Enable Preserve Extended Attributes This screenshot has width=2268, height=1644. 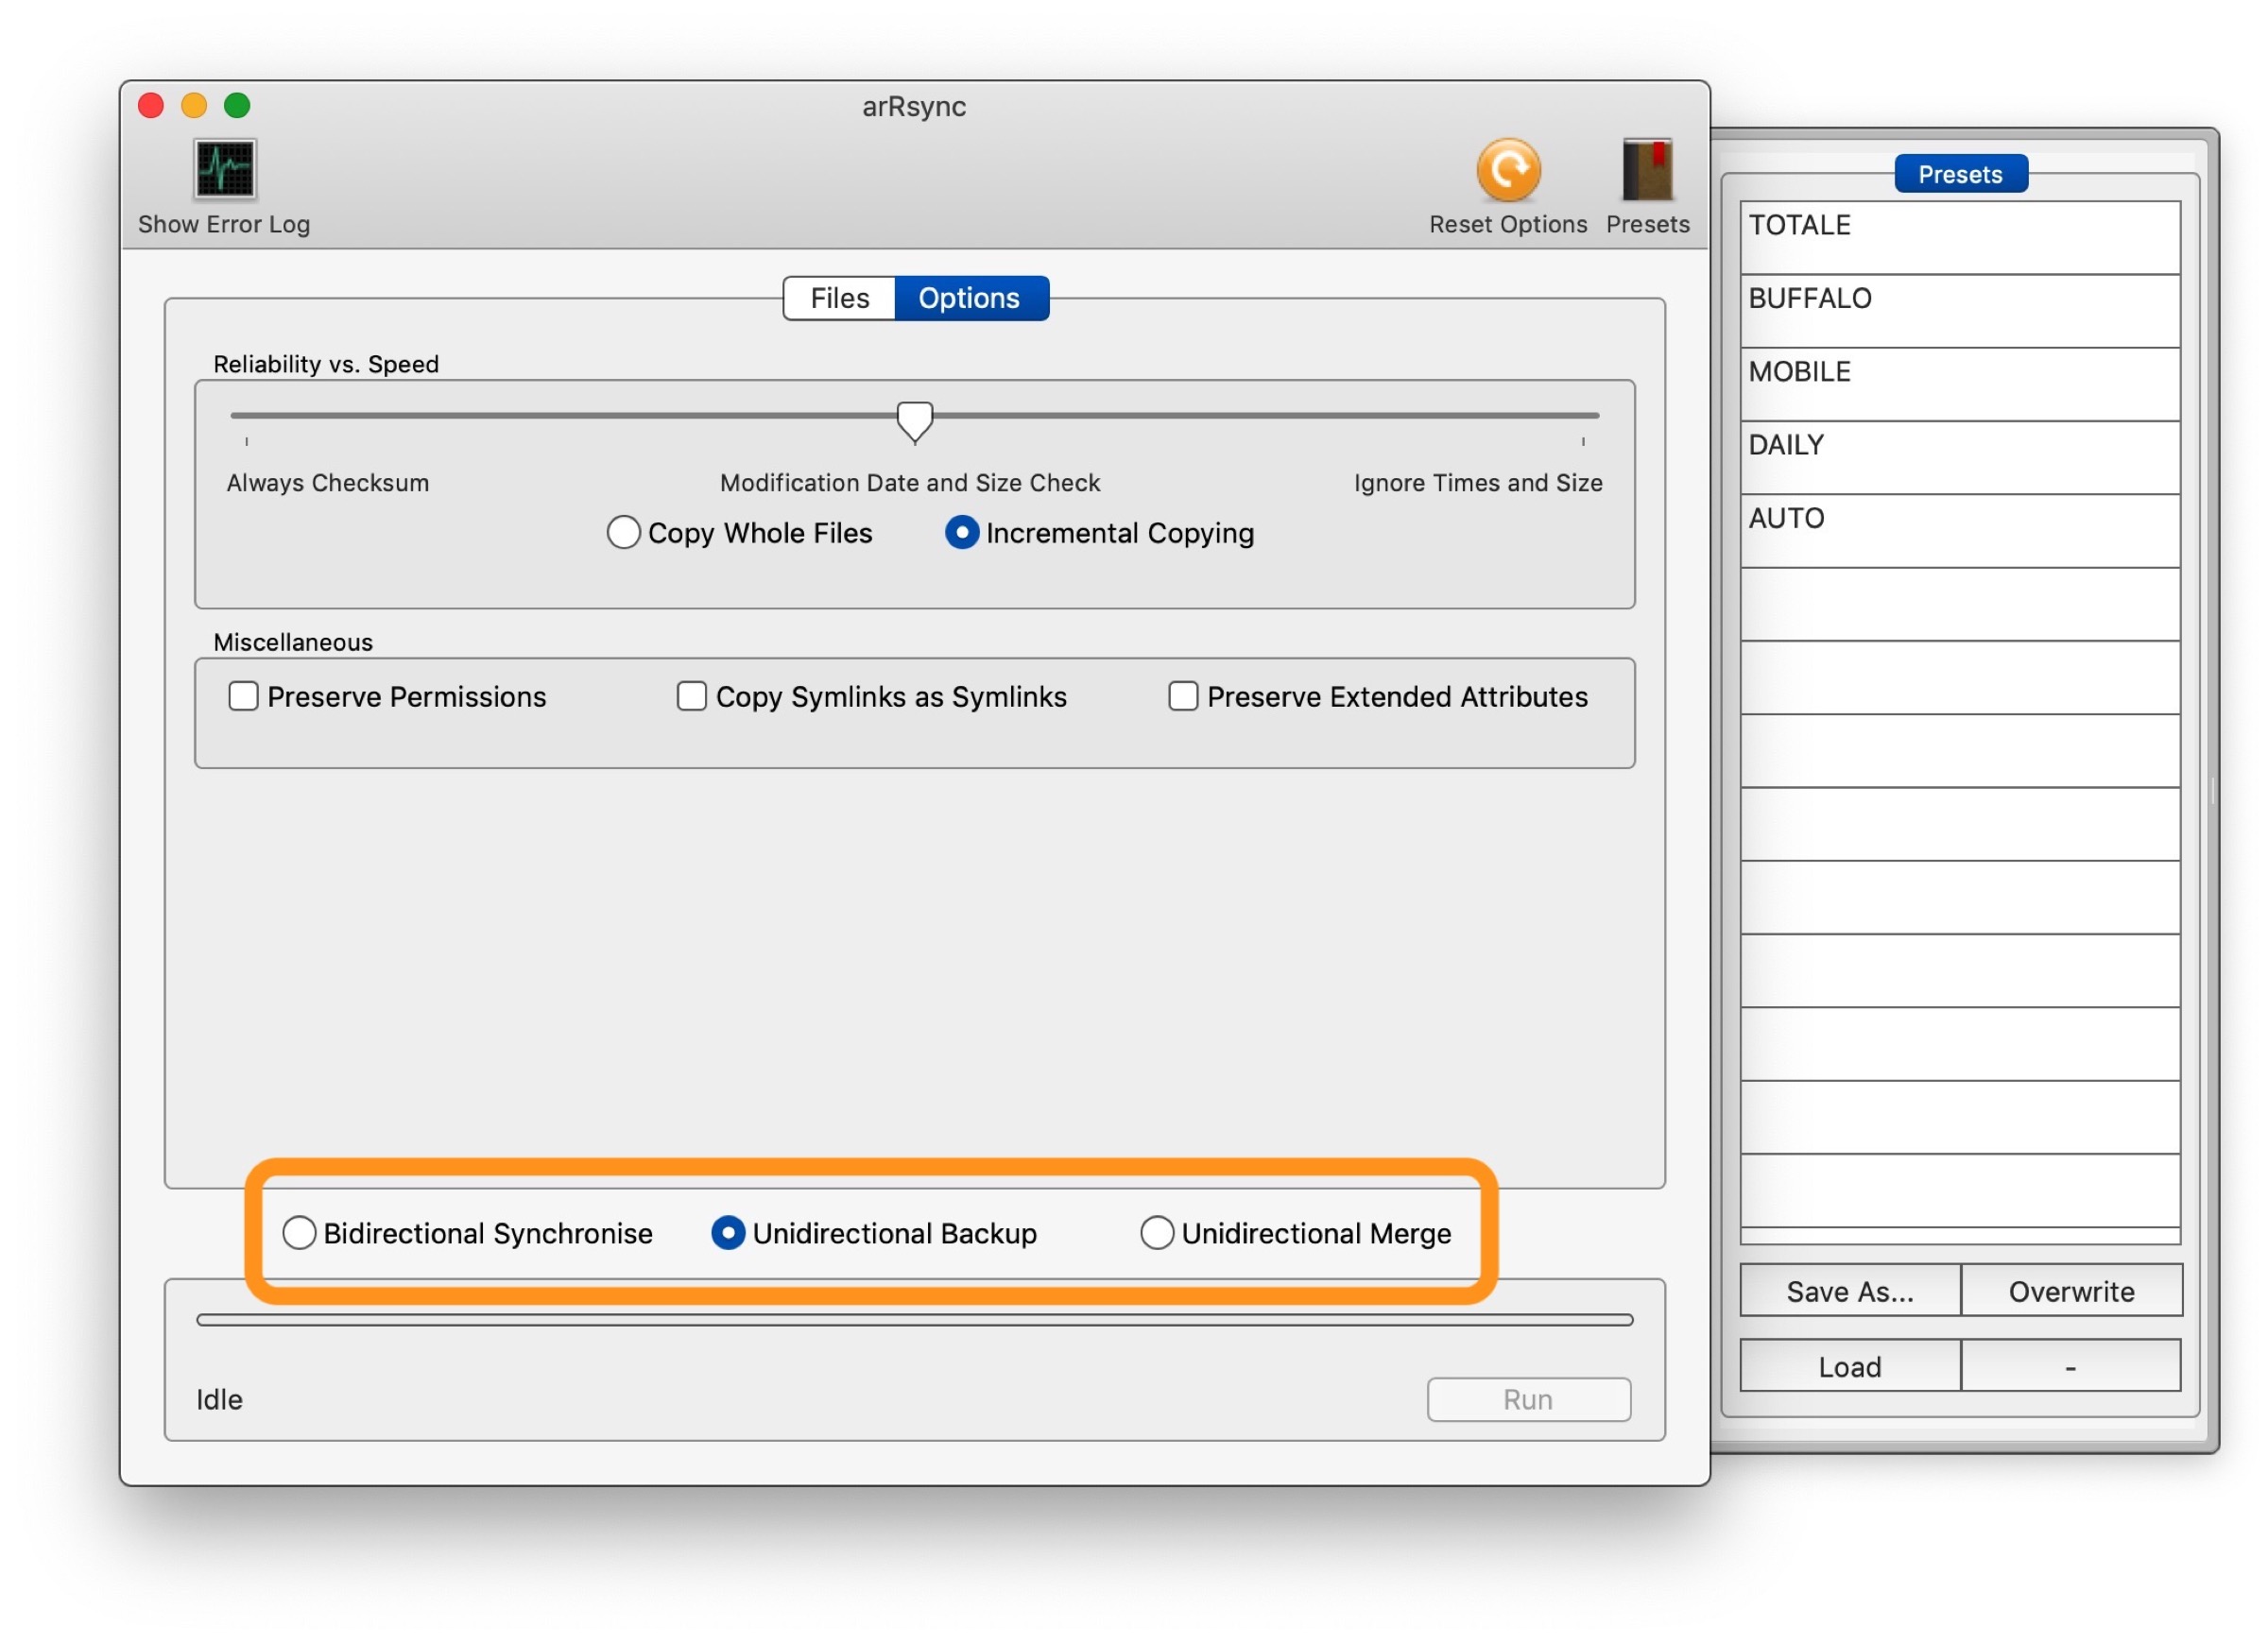(1183, 696)
